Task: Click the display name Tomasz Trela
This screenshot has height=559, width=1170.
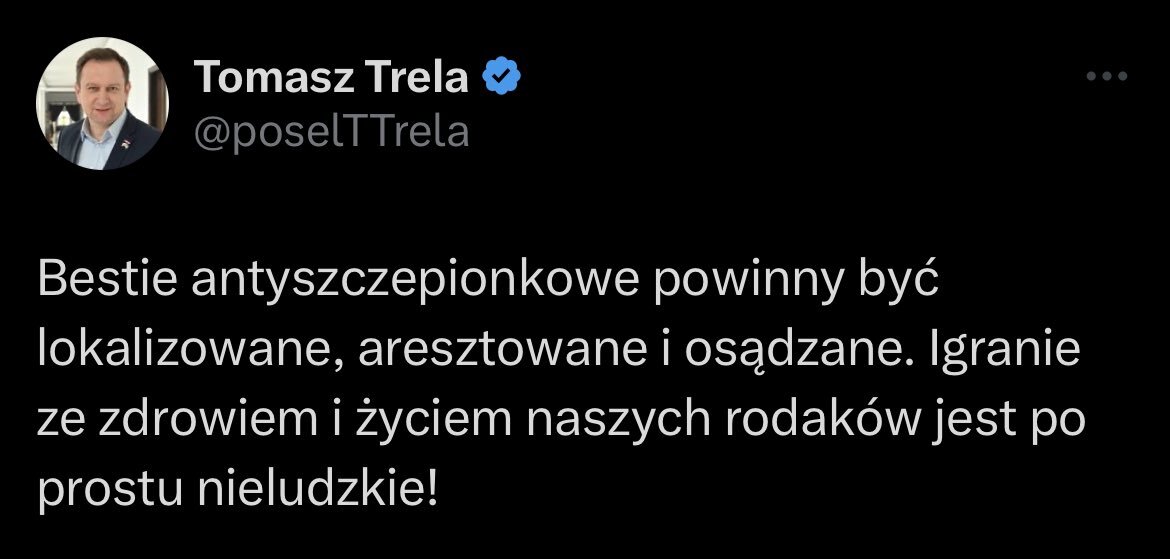Action: [331, 78]
